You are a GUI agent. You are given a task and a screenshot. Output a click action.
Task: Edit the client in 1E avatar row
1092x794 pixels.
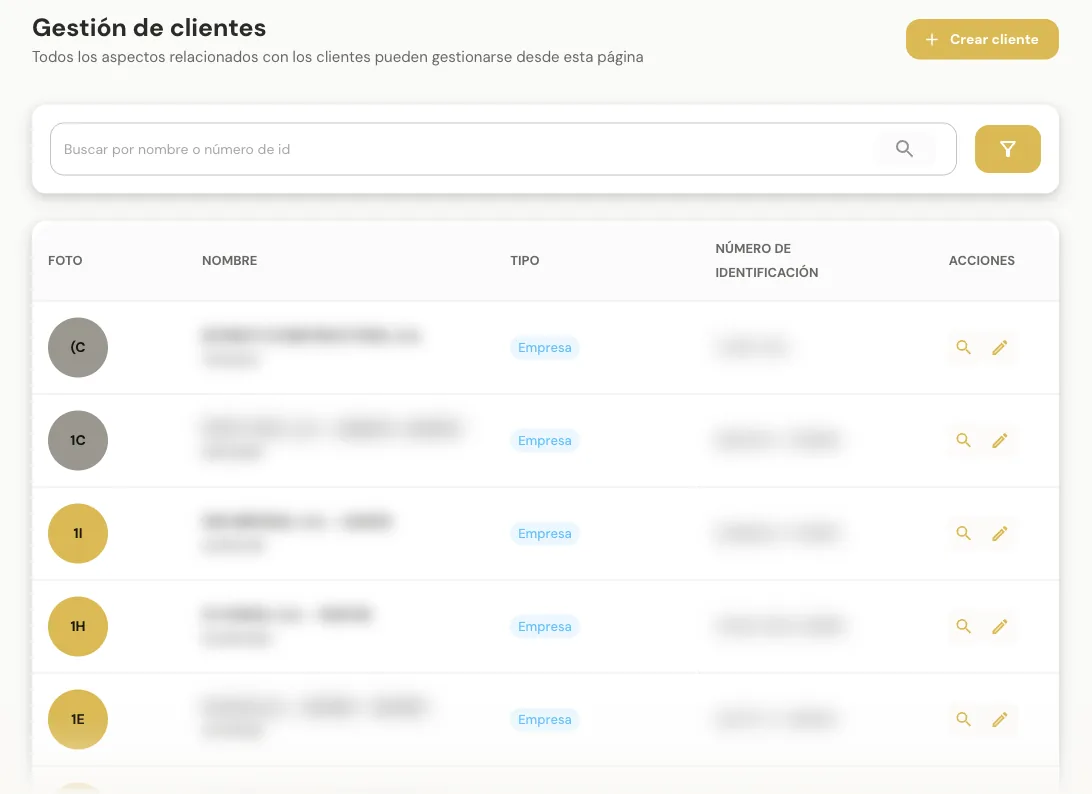click(x=999, y=719)
